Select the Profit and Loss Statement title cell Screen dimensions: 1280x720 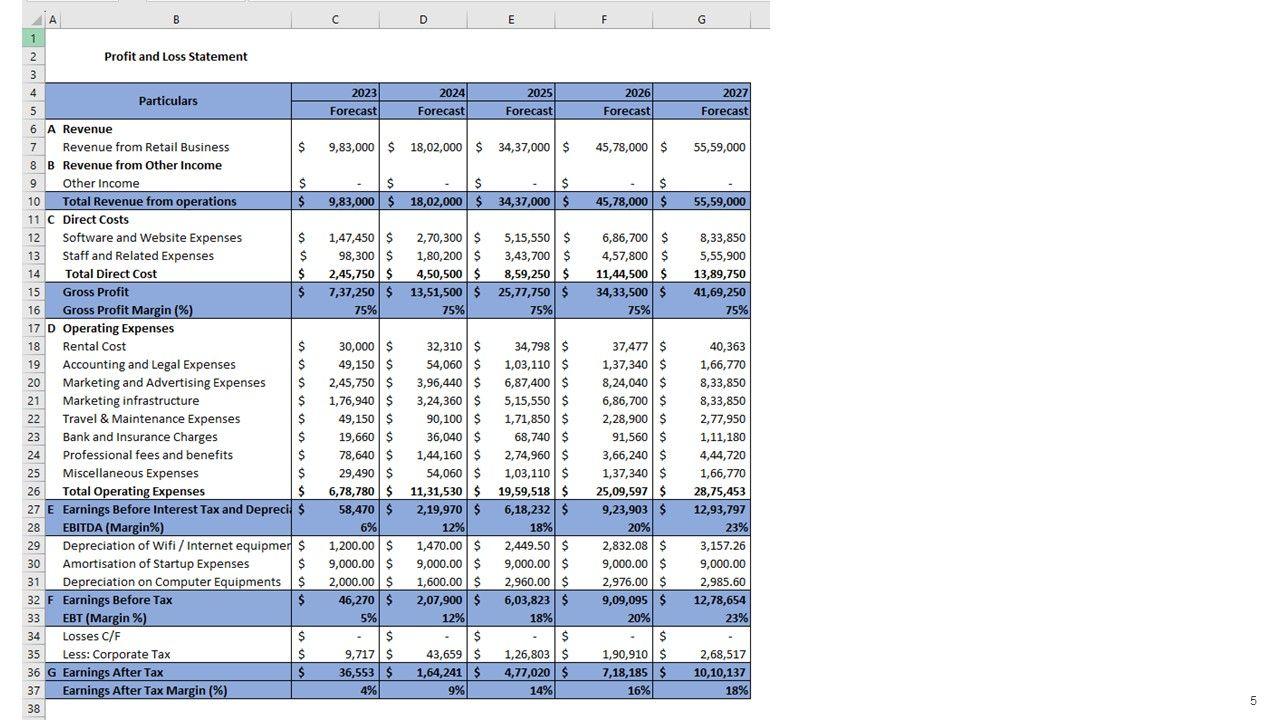point(175,57)
